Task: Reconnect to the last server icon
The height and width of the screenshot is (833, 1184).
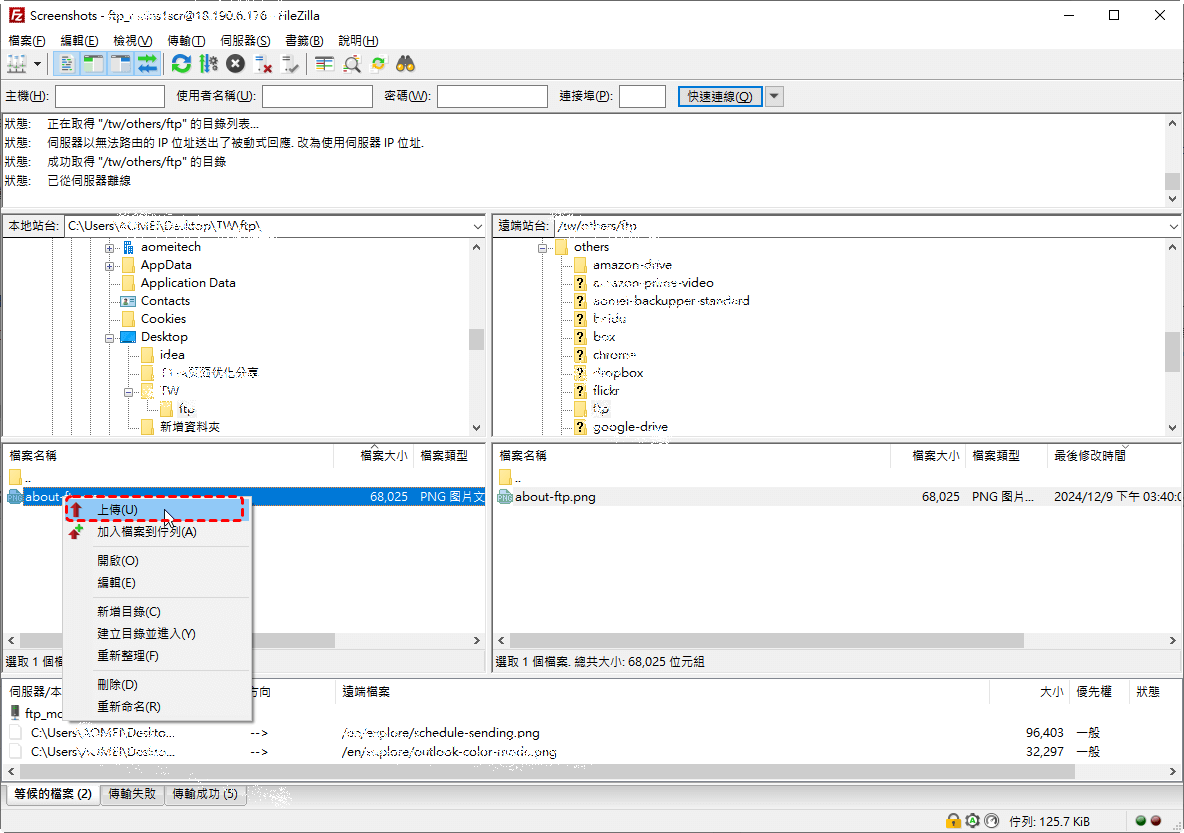Action: coord(290,64)
